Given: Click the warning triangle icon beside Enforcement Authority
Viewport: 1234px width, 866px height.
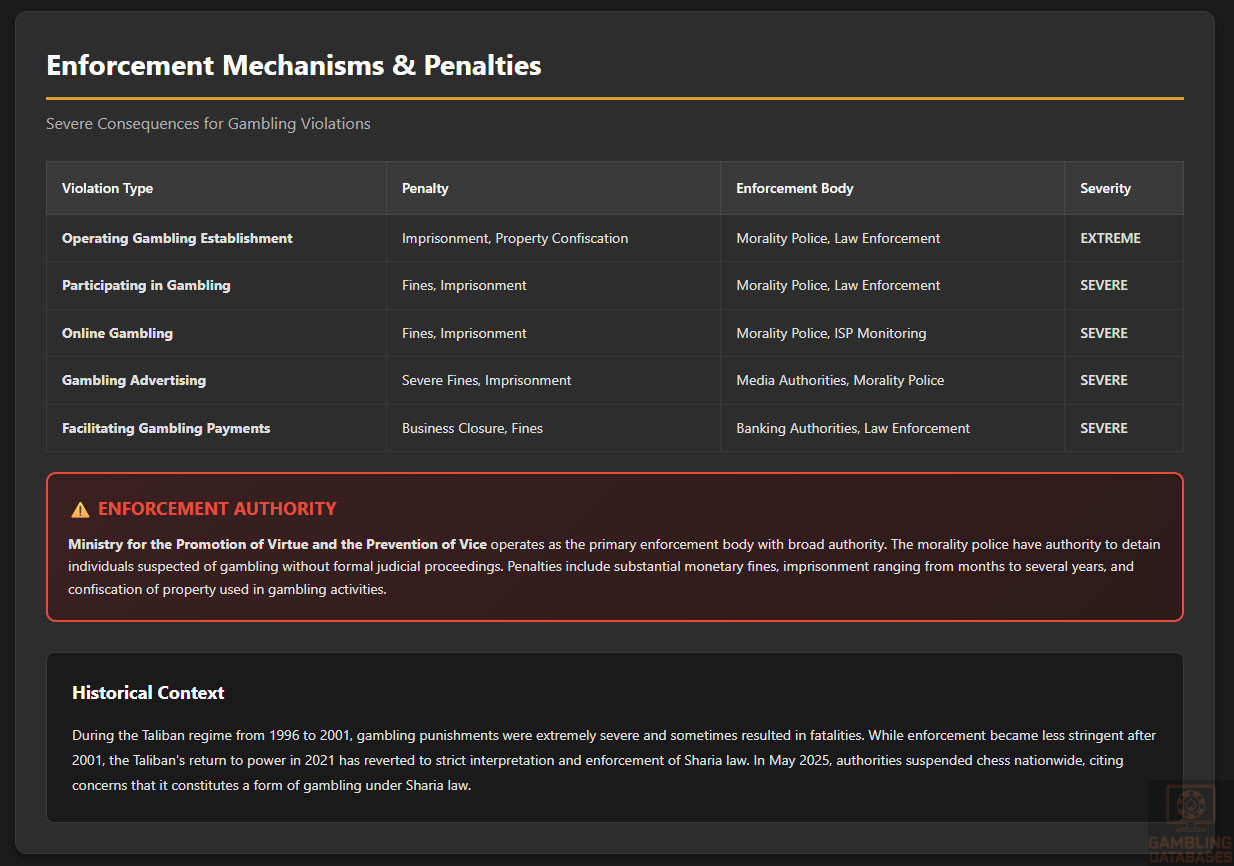Looking at the screenshot, I should point(80,510).
